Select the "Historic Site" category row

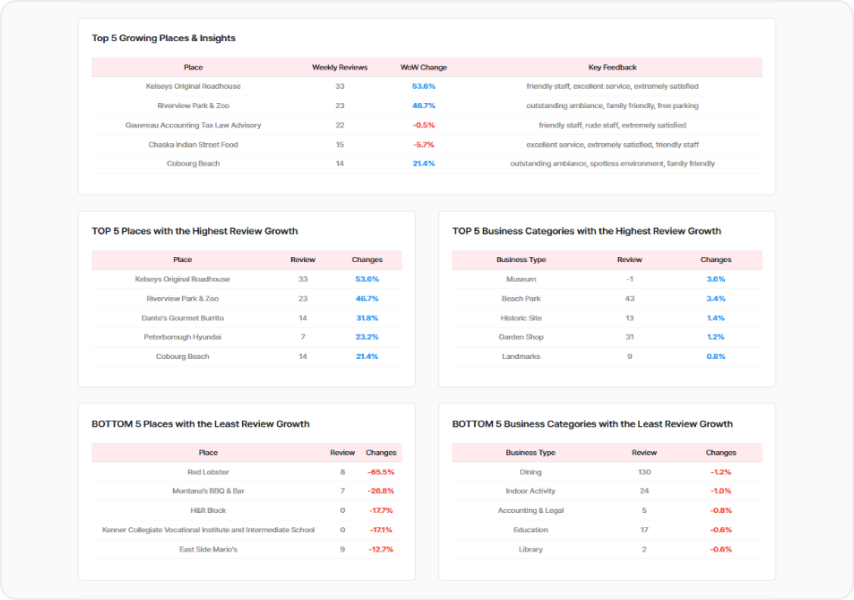(x=521, y=318)
